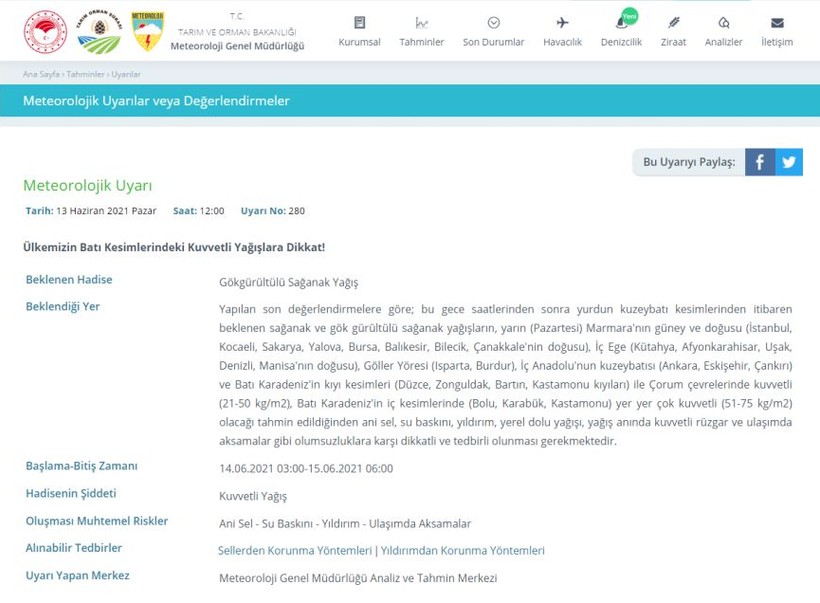Click the Saat 12:00 value
The width and height of the screenshot is (820, 603).
tap(212, 211)
